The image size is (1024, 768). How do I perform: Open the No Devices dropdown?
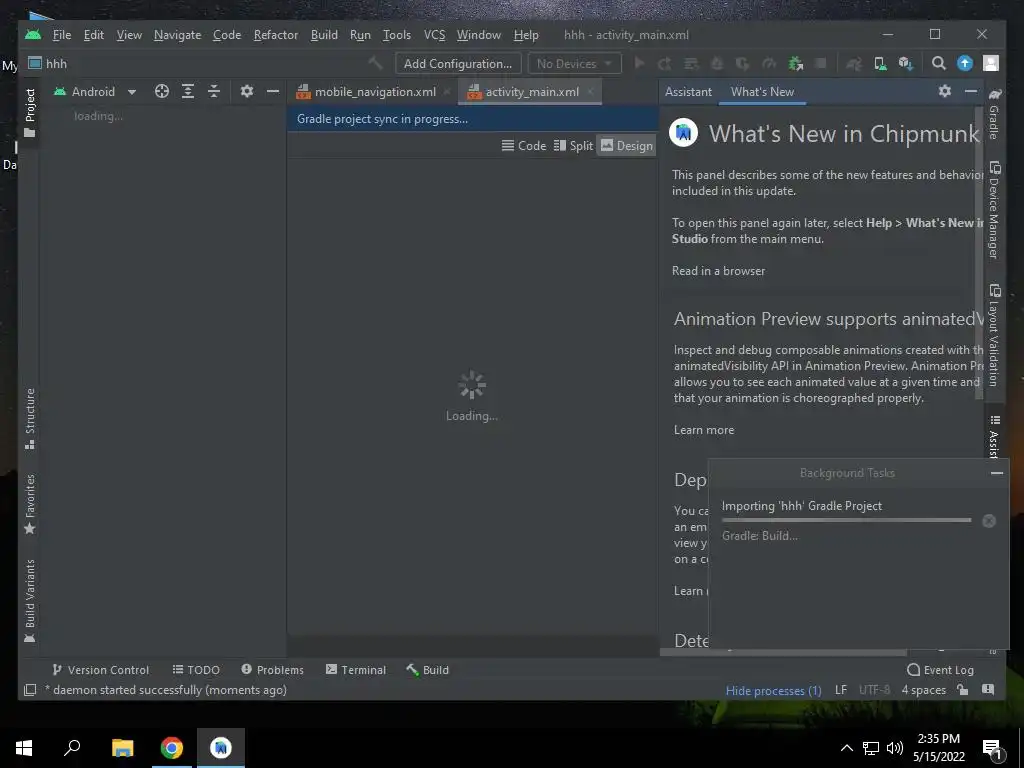(574, 63)
